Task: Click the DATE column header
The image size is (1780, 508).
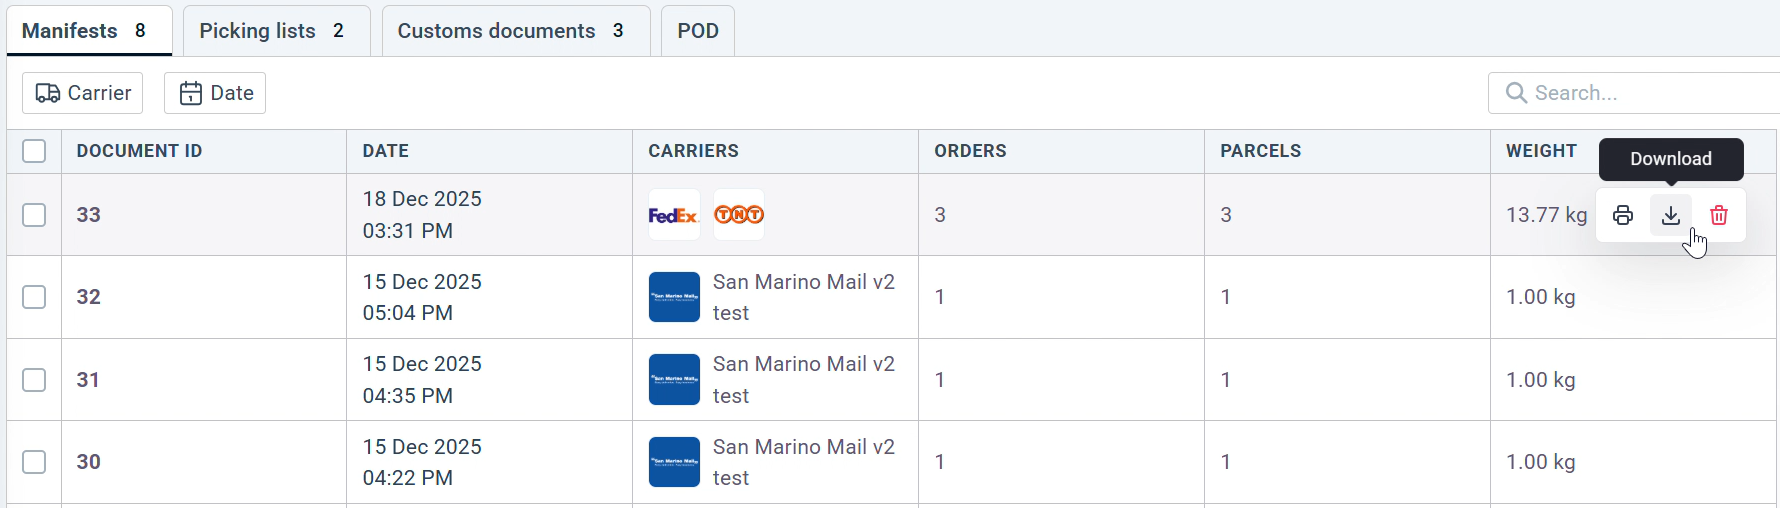Action: coord(386,151)
